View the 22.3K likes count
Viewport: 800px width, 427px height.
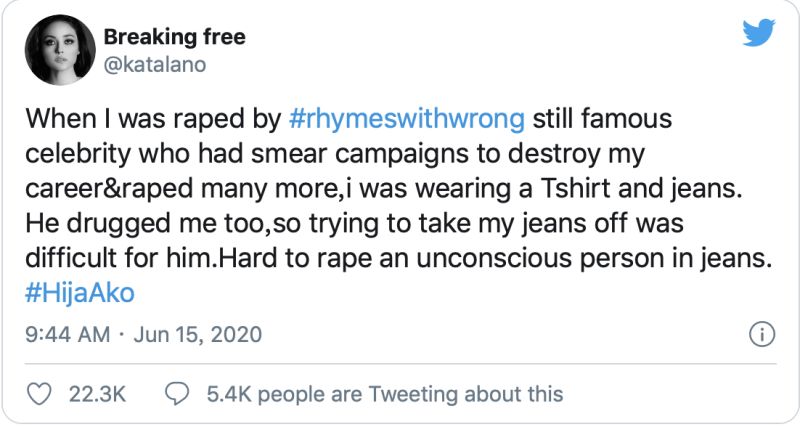[97, 394]
